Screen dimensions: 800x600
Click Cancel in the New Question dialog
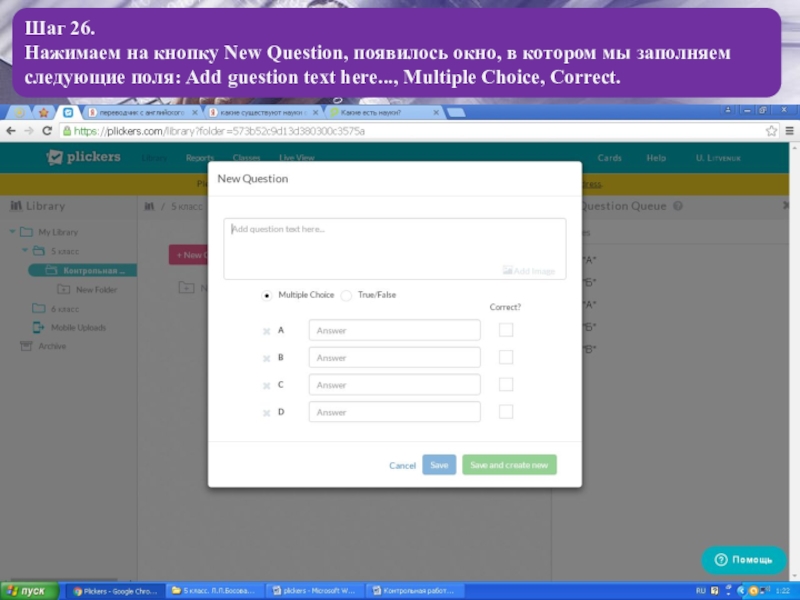(402, 465)
